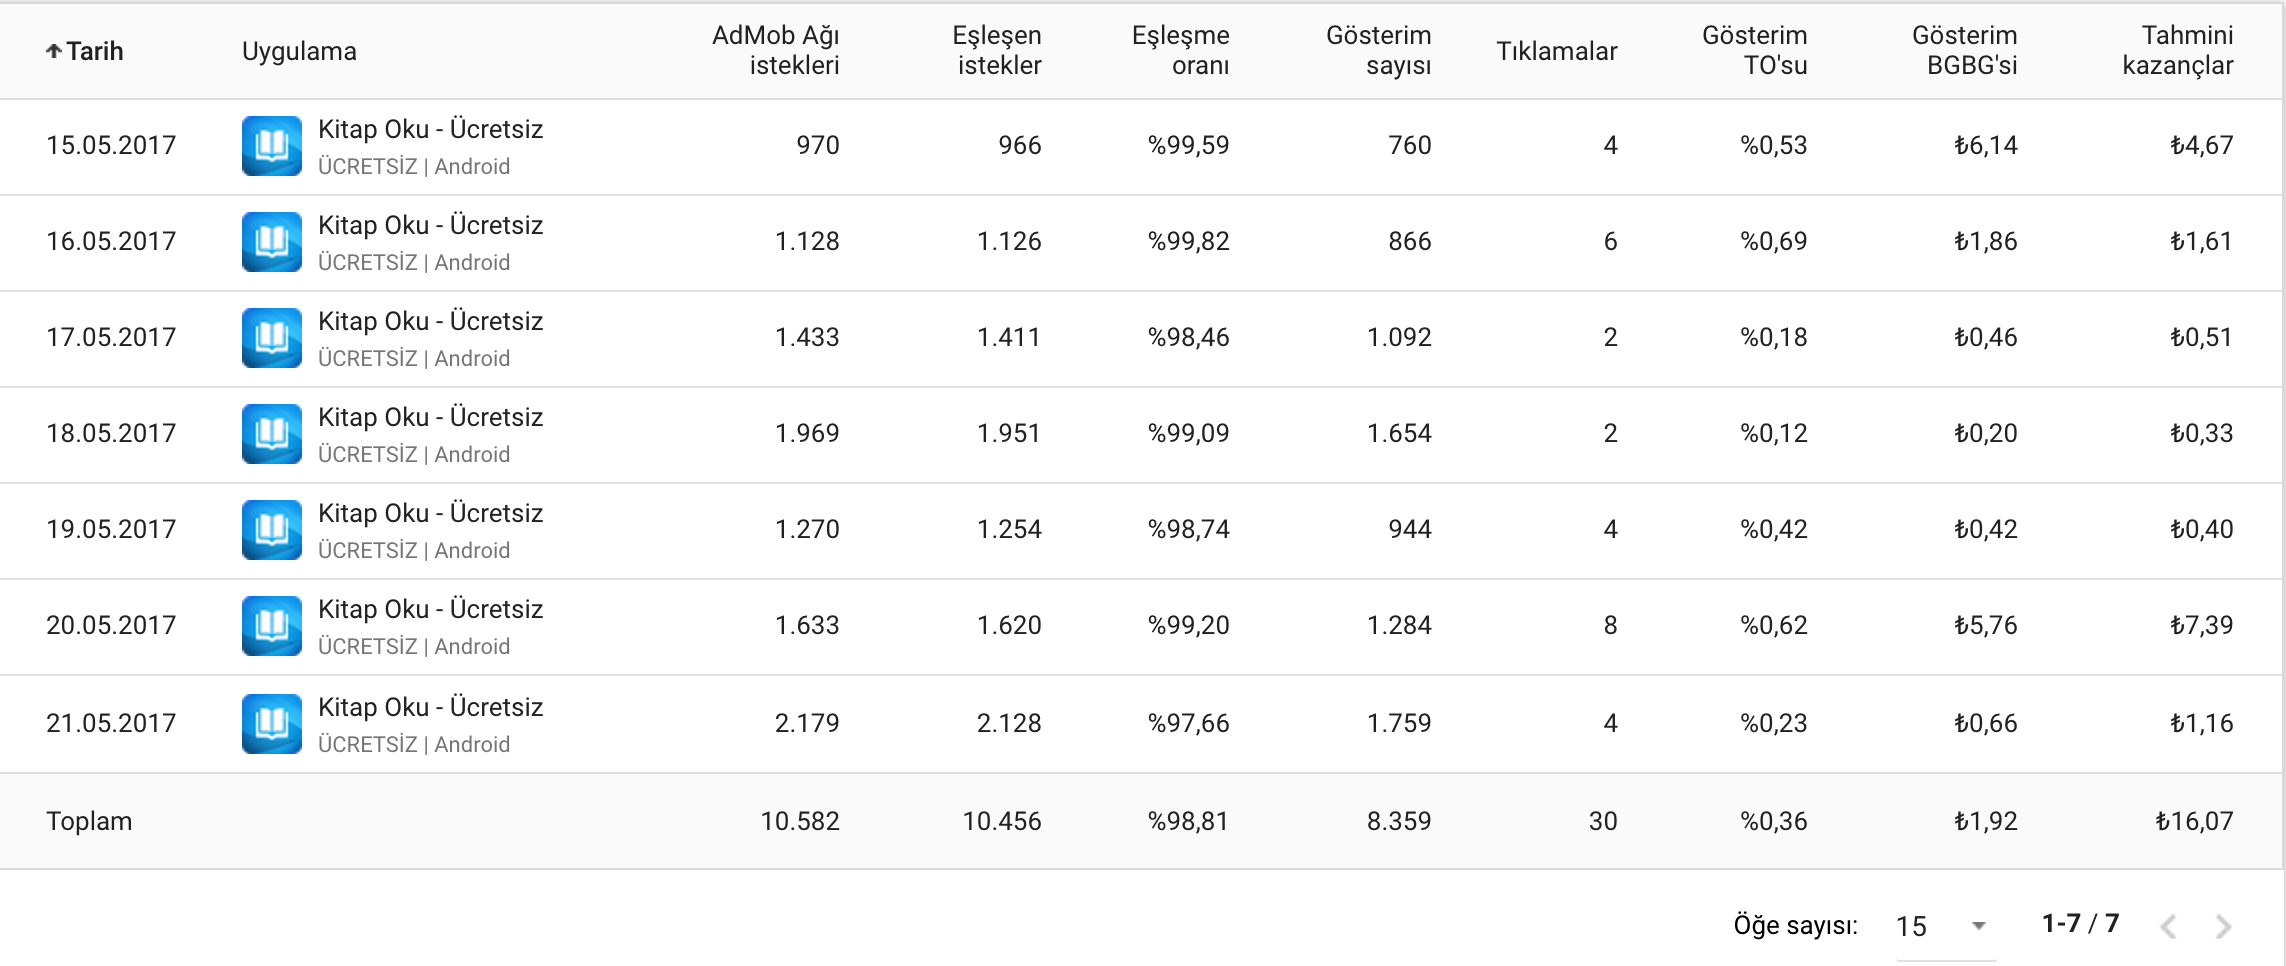
Task: Click the Uygulama column header
Action: pos(299,51)
